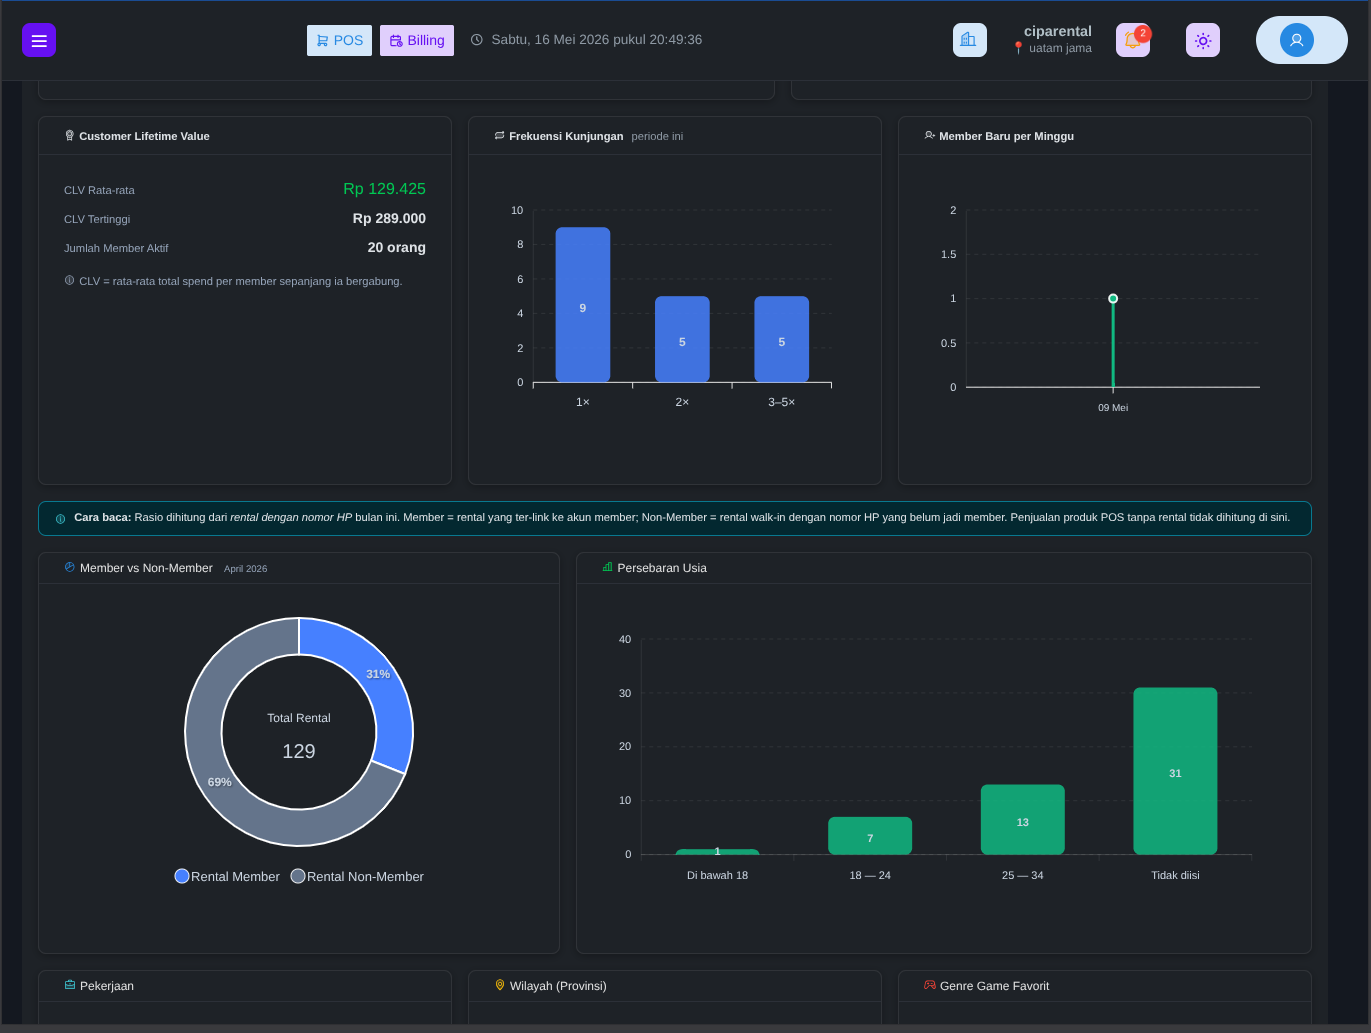Click the 3–5× visit frequency bar

pos(782,339)
